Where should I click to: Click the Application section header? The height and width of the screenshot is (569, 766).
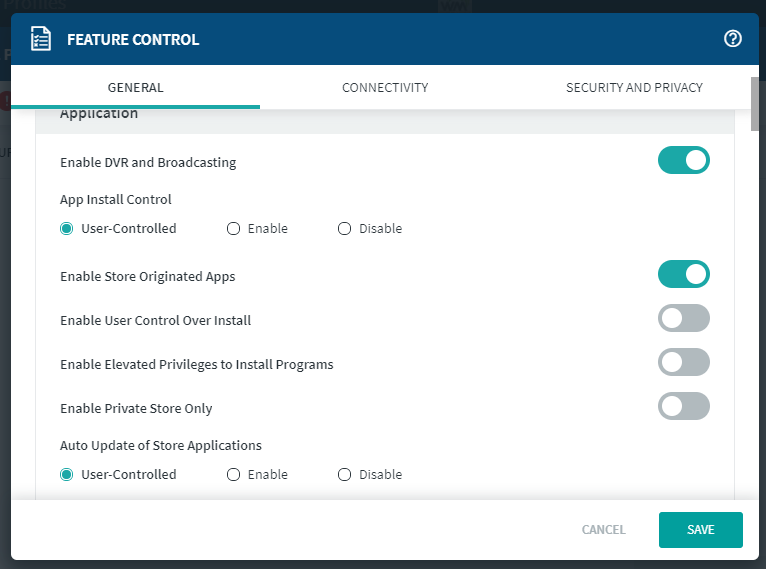point(99,115)
